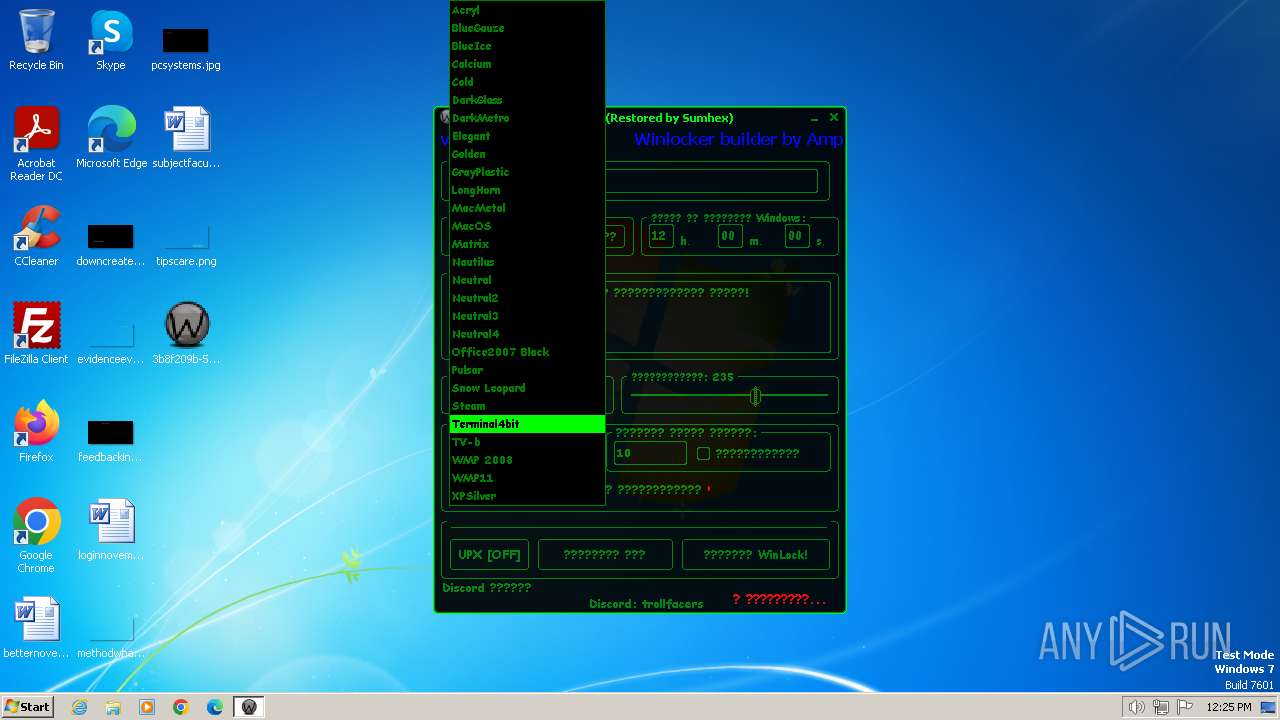The height and width of the screenshot is (720, 1280).
Task: Choose the Cold skin entry
Action: coord(527,82)
